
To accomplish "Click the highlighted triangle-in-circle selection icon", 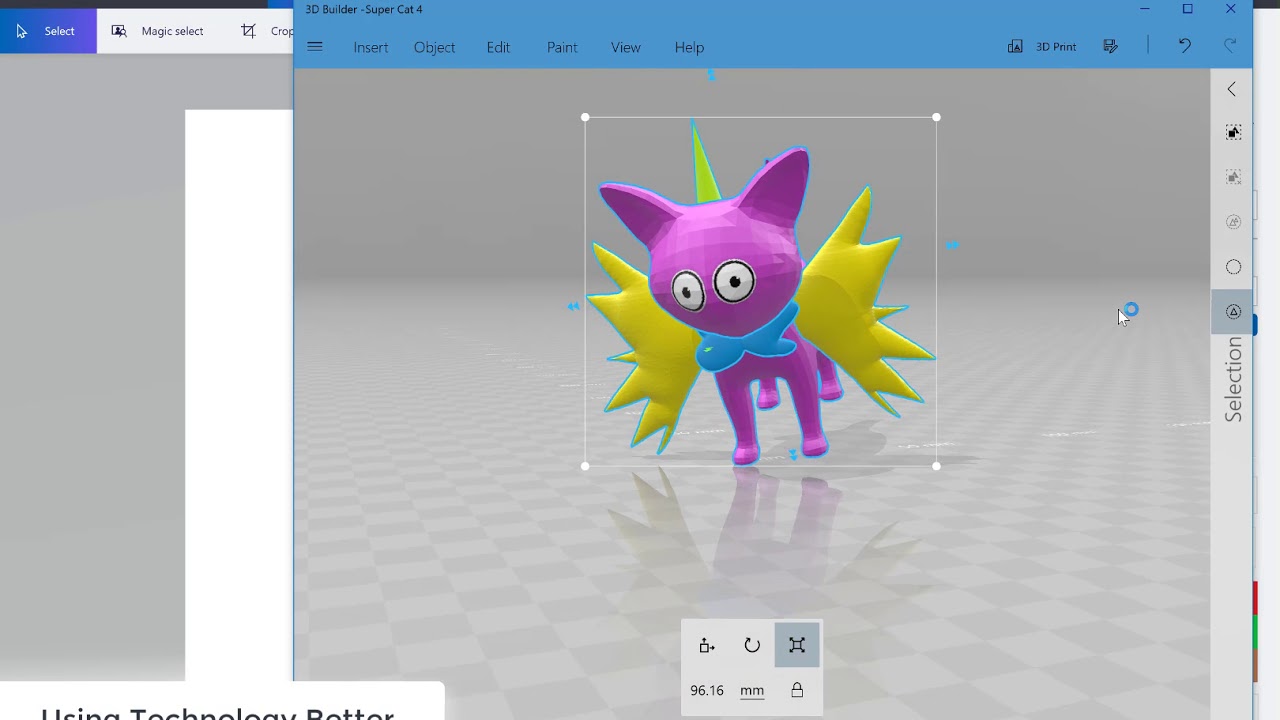I will 1233,312.
